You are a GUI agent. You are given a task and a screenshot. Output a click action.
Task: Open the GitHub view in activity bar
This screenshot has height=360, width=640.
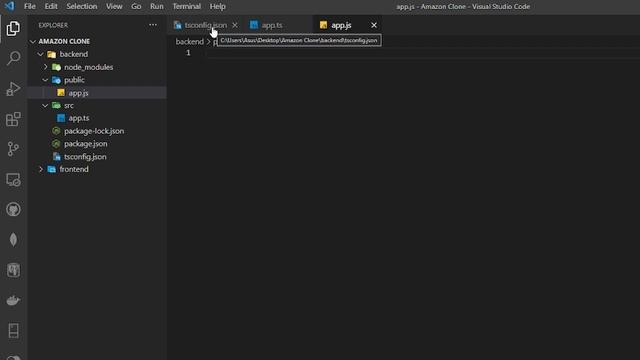(x=13, y=209)
